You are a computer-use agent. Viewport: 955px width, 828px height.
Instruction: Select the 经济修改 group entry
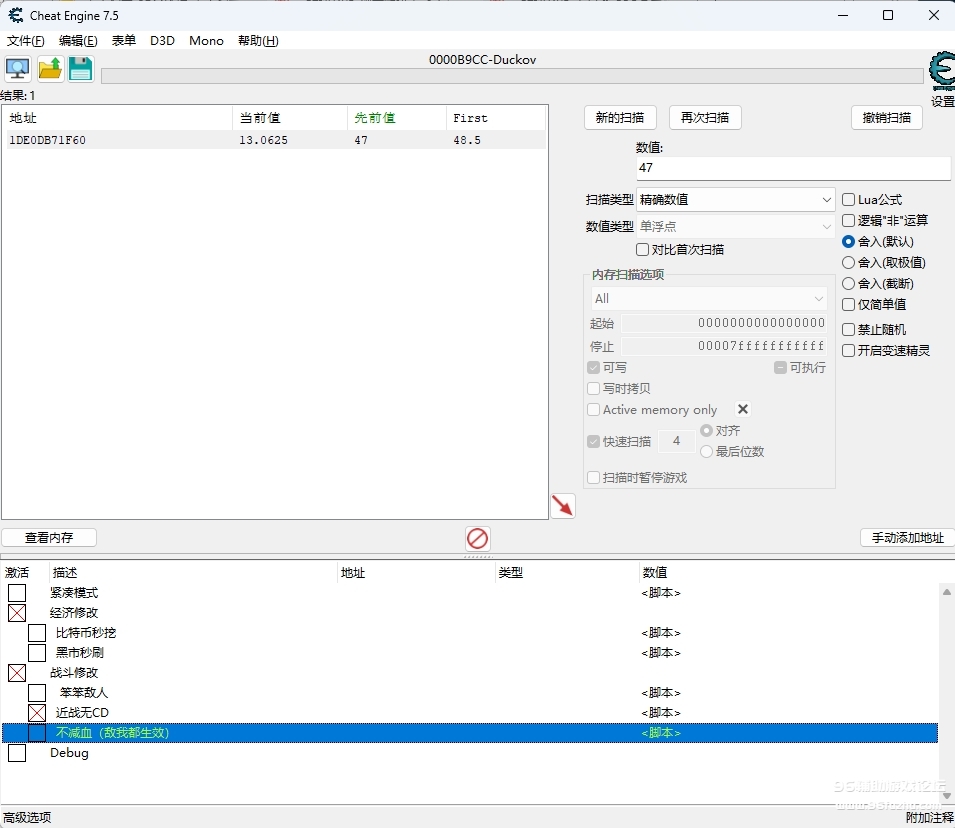click(x=74, y=613)
